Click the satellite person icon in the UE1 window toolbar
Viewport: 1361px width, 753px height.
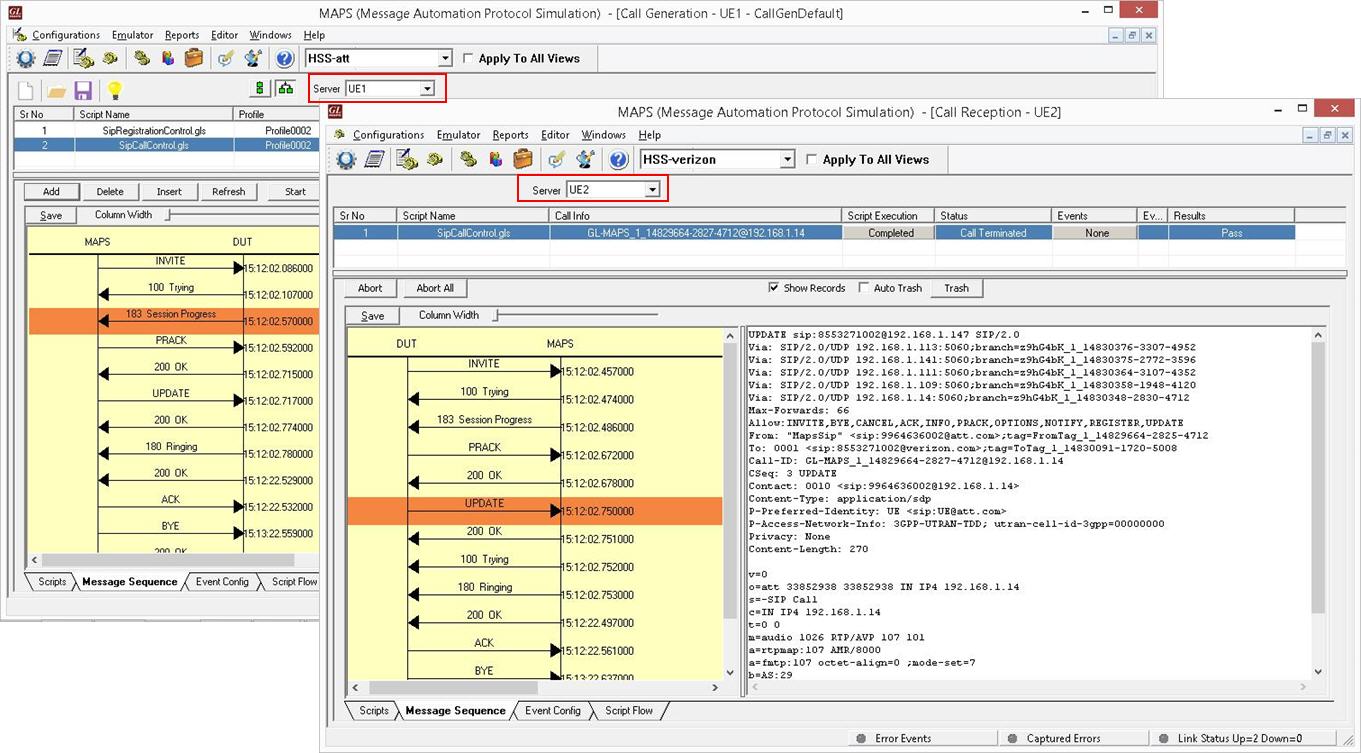253,59
